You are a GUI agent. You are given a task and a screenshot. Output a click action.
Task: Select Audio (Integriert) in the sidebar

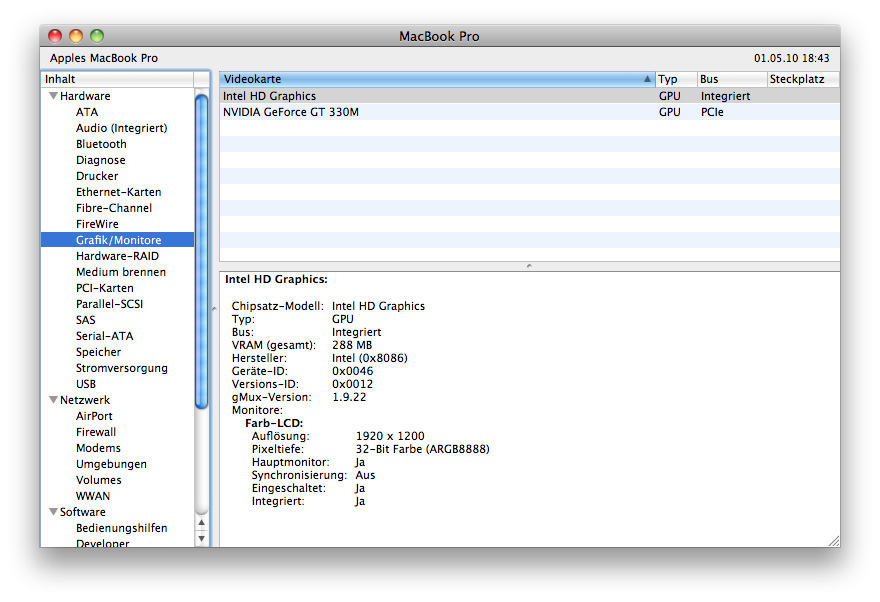[122, 128]
